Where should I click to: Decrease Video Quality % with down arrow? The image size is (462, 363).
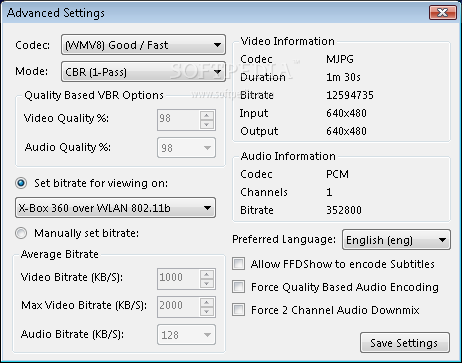point(207,124)
